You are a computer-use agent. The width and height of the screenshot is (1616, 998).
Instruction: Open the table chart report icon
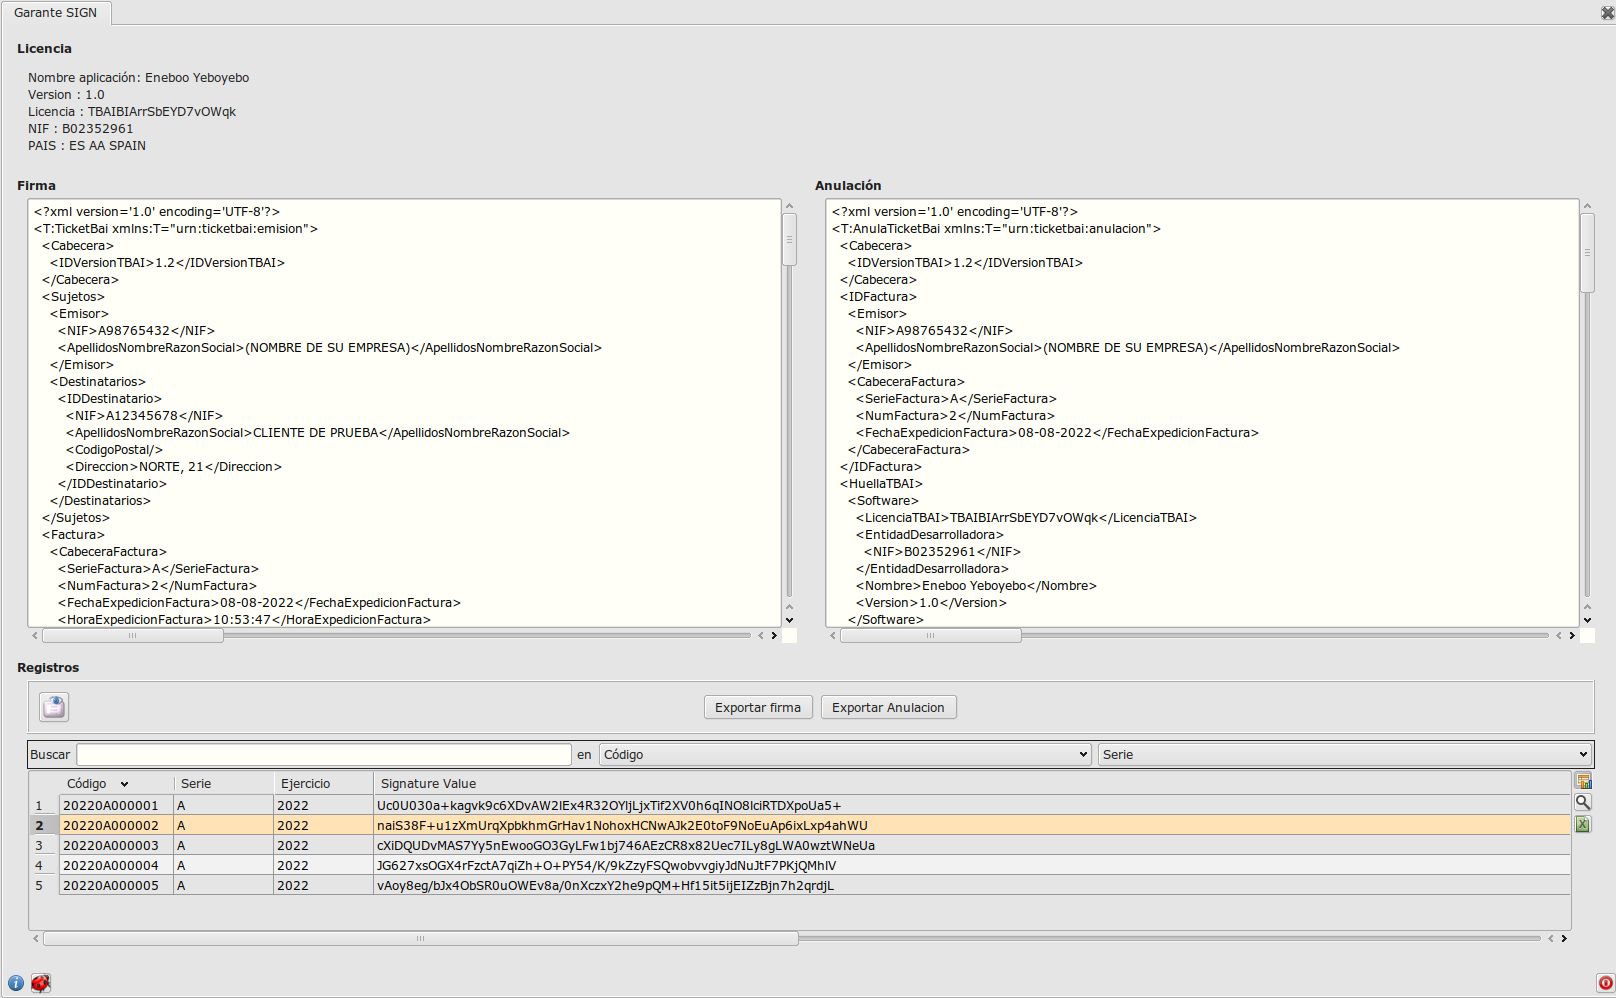click(1583, 781)
